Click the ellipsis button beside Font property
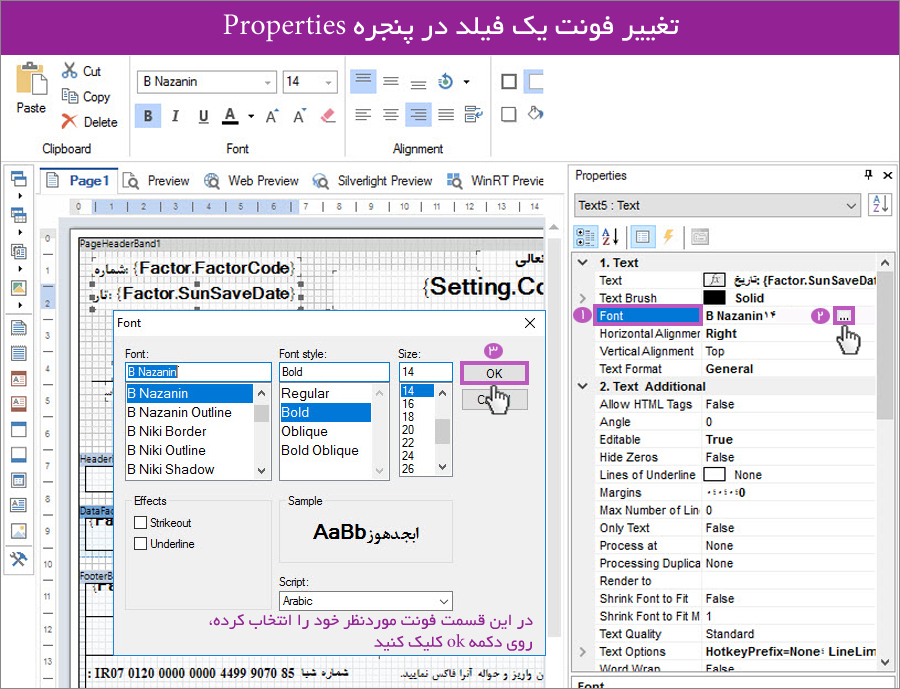Screen dimensions: 900x689 pyautogui.click(x=845, y=316)
